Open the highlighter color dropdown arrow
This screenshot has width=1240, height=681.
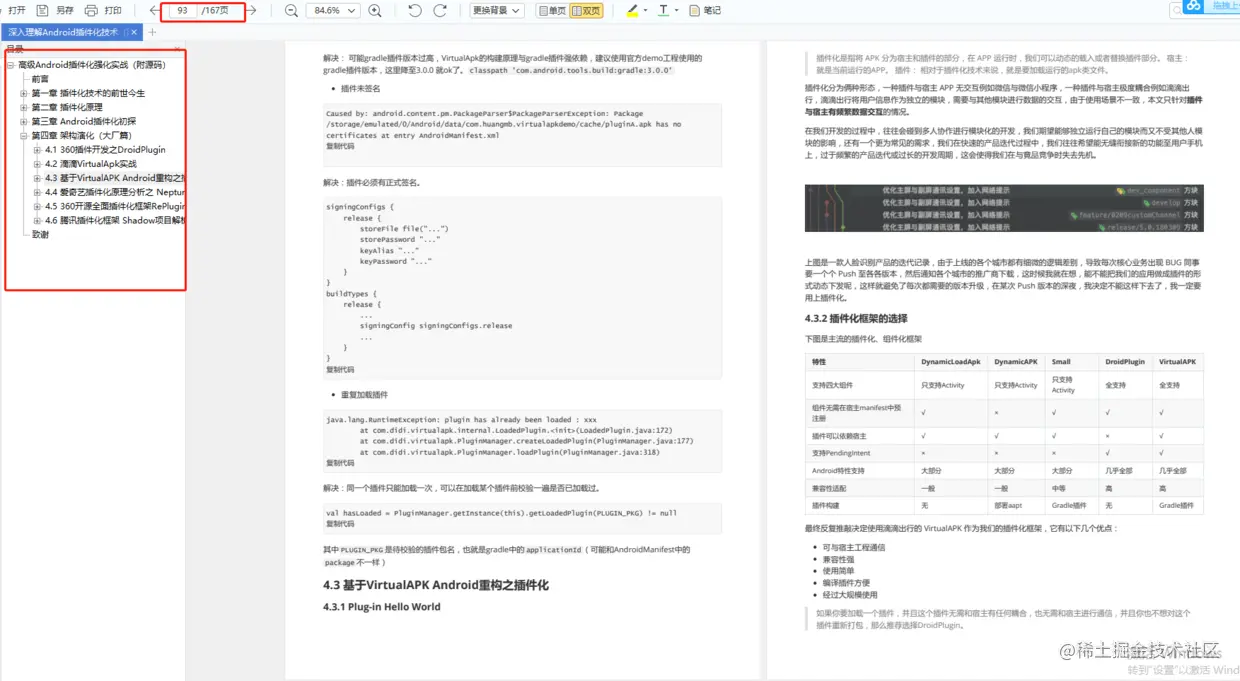pyautogui.click(x=644, y=11)
